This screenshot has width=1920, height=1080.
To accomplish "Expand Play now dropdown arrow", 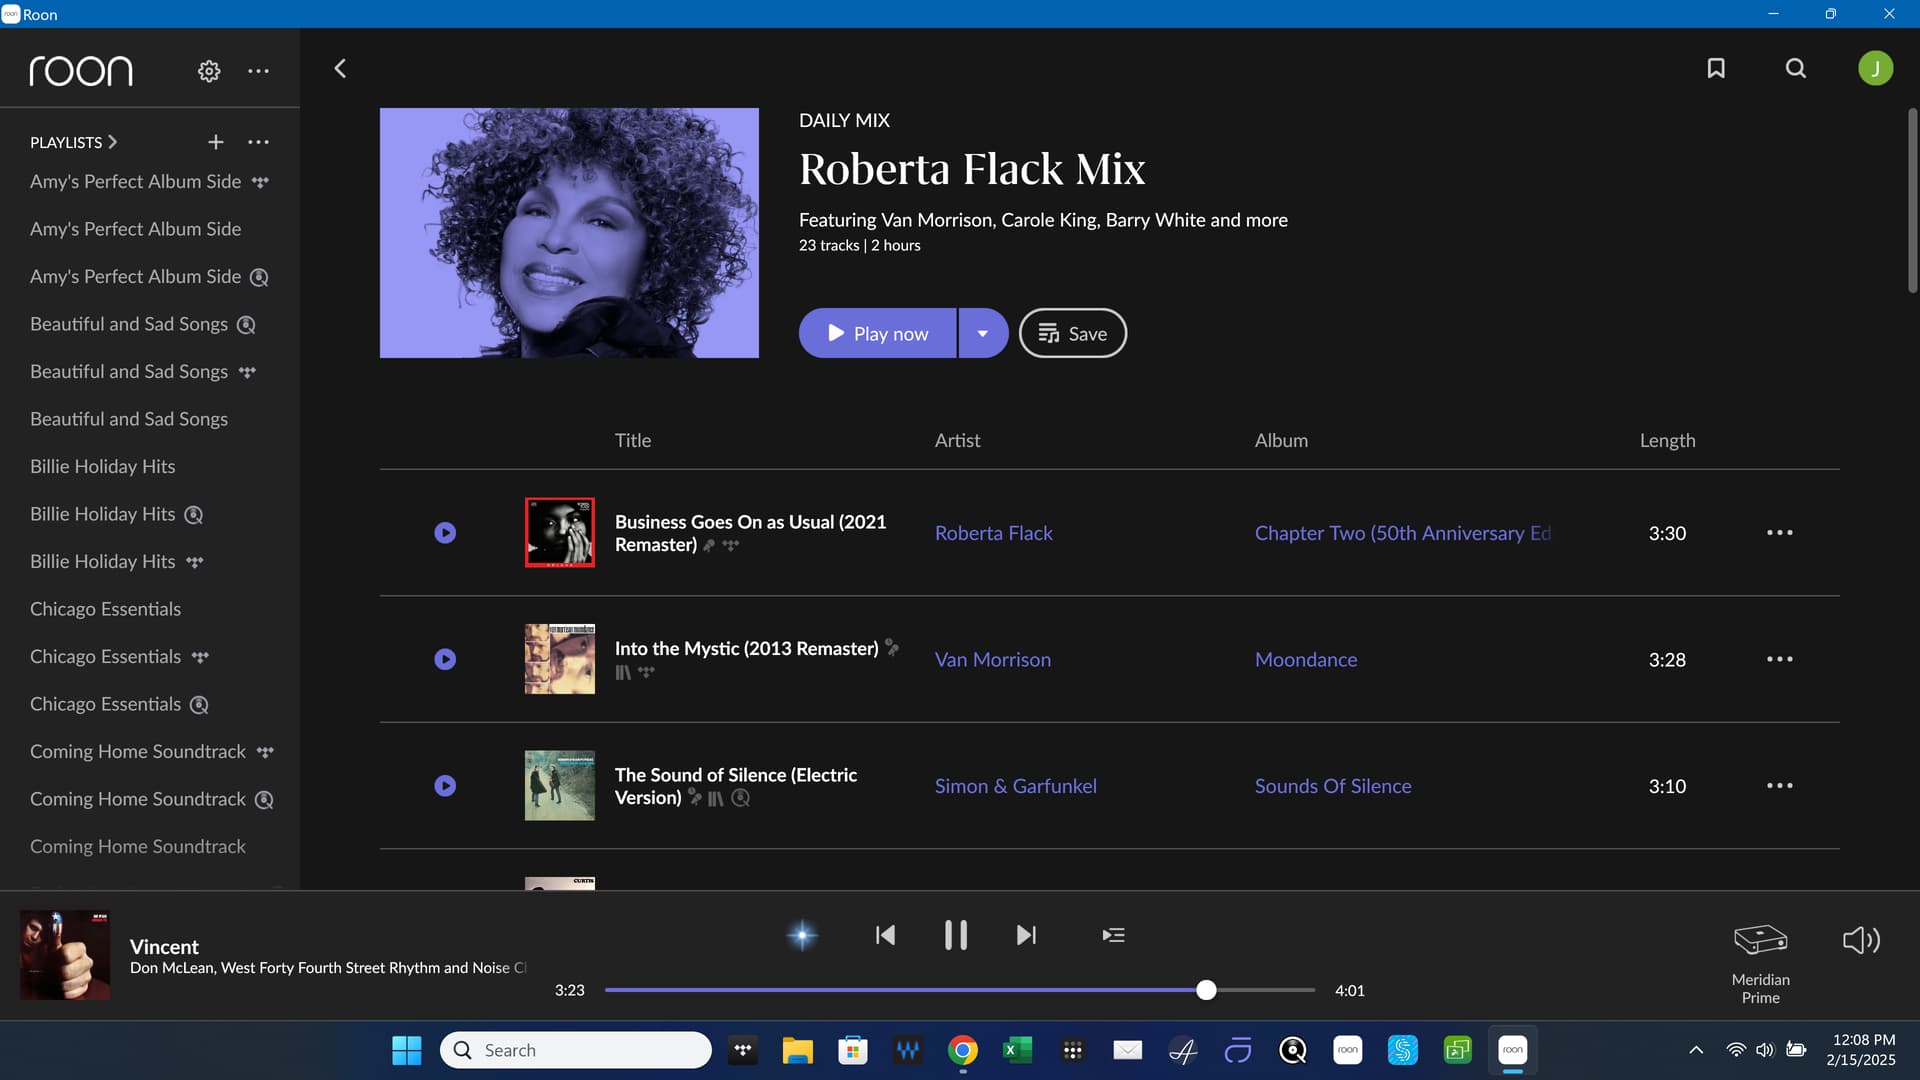I will [x=983, y=333].
